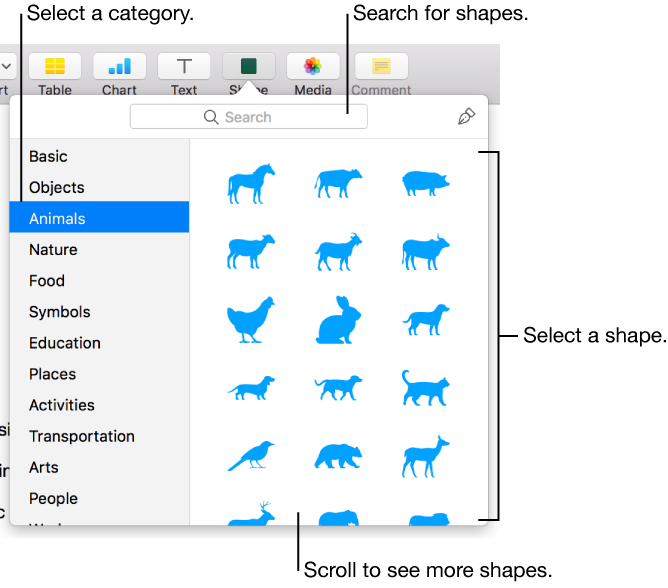Select the Basic category
Image resolution: width=668 pixels, height=588 pixels.
(99, 156)
